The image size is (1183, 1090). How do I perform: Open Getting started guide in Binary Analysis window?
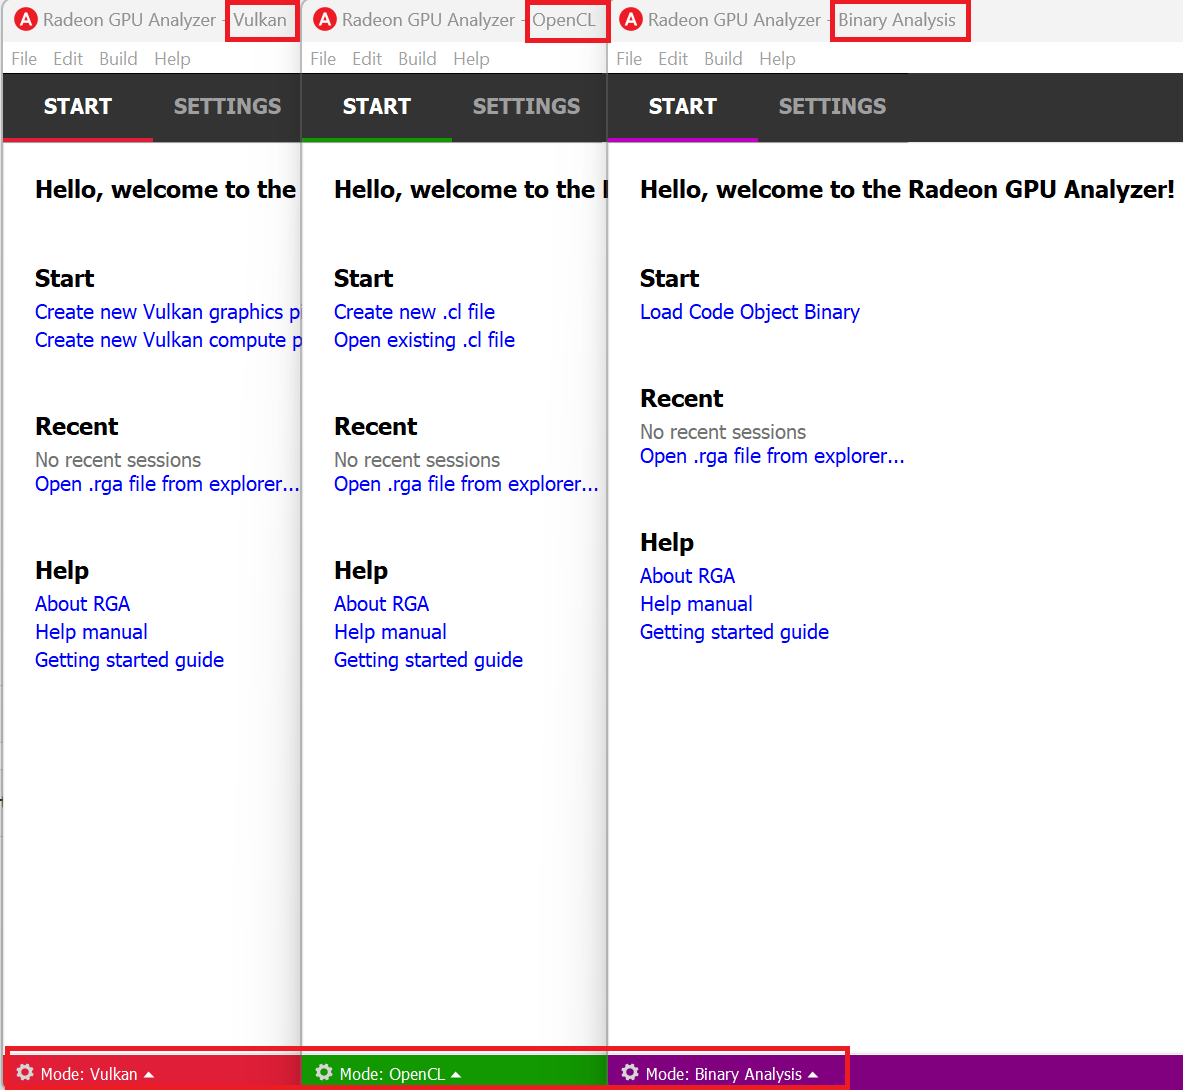[x=734, y=632]
